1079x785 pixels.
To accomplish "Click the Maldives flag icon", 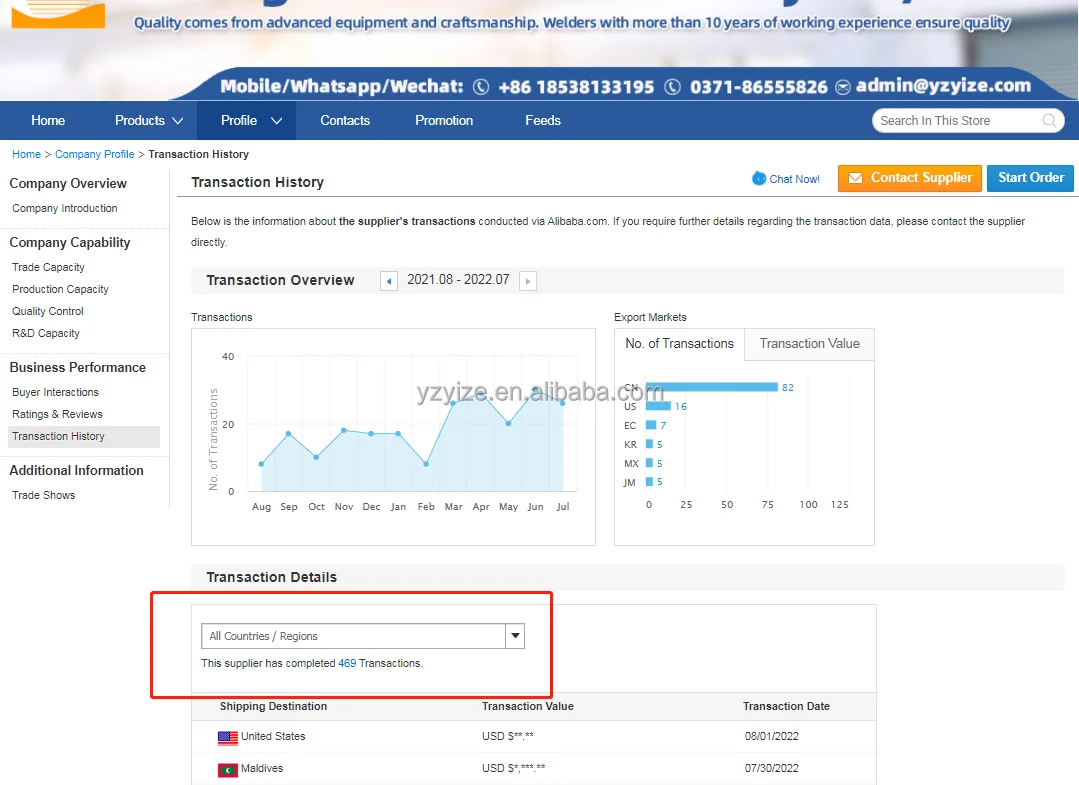I will 228,769.
